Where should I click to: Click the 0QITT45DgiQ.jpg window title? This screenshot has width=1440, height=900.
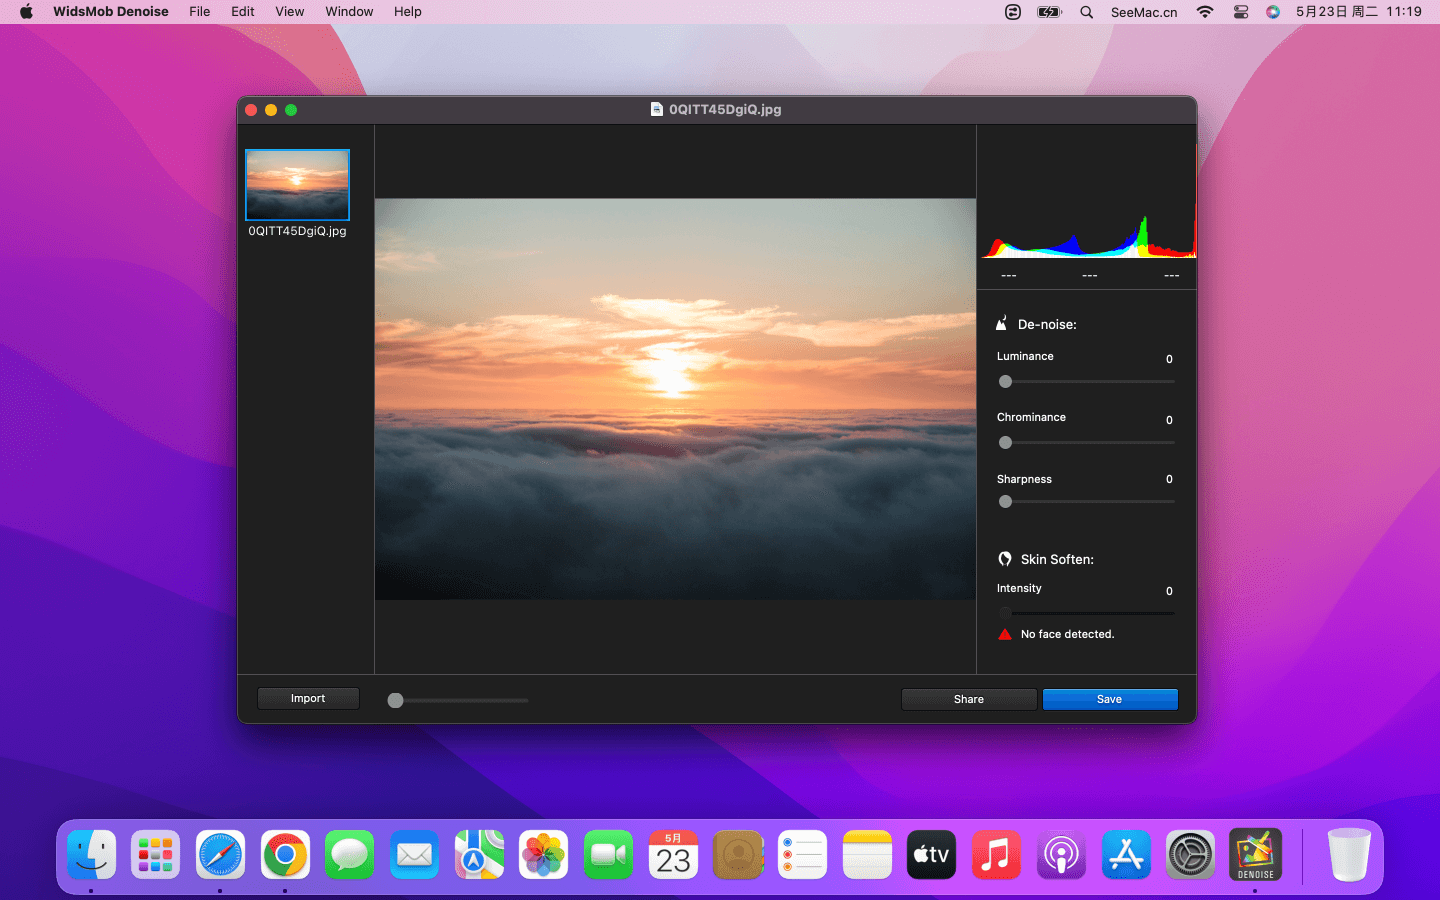click(725, 109)
